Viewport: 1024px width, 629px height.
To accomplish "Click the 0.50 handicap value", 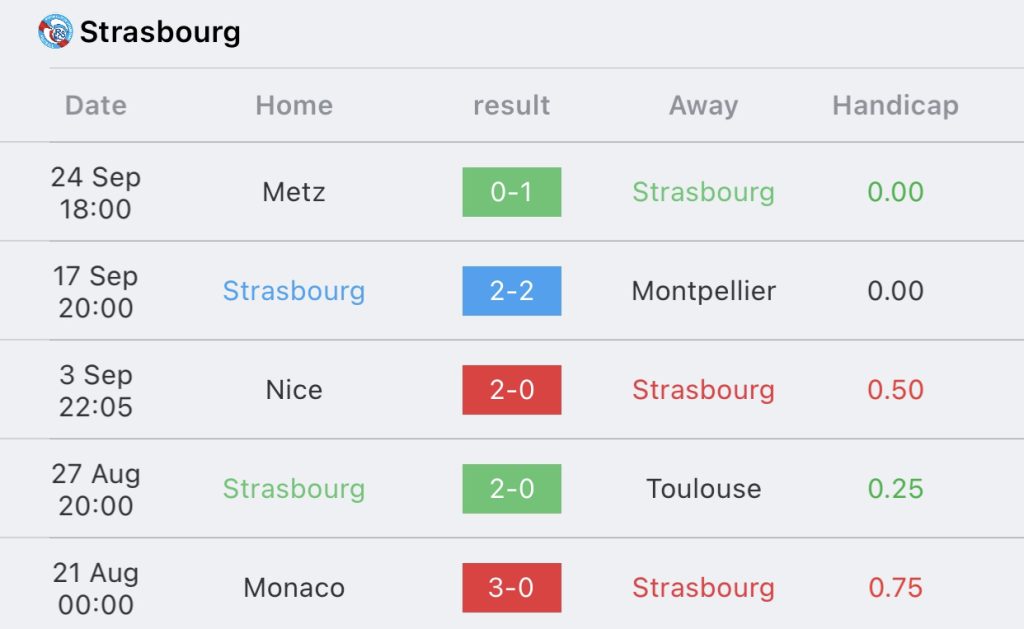I will (x=895, y=390).
